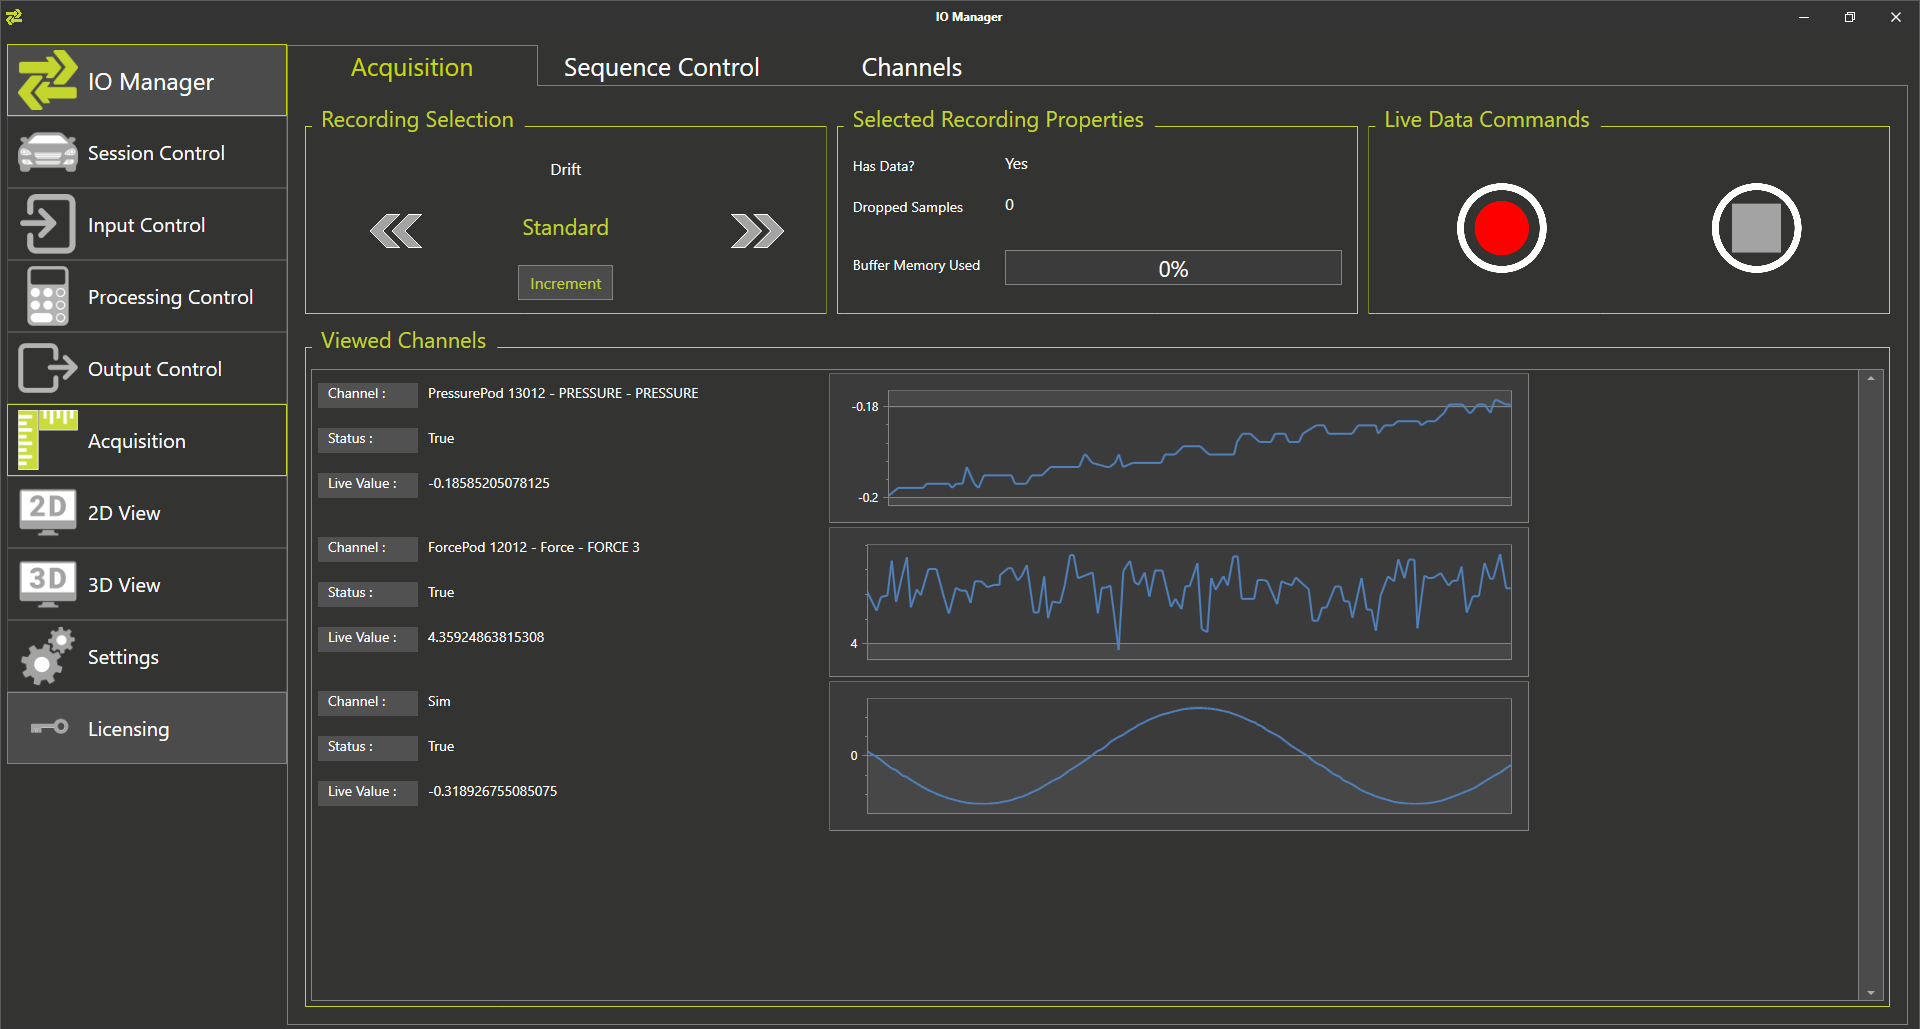Viewport: 1920px width, 1029px height.
Task: Start recording with the red record button
Action: click(x=1501, y=228)
